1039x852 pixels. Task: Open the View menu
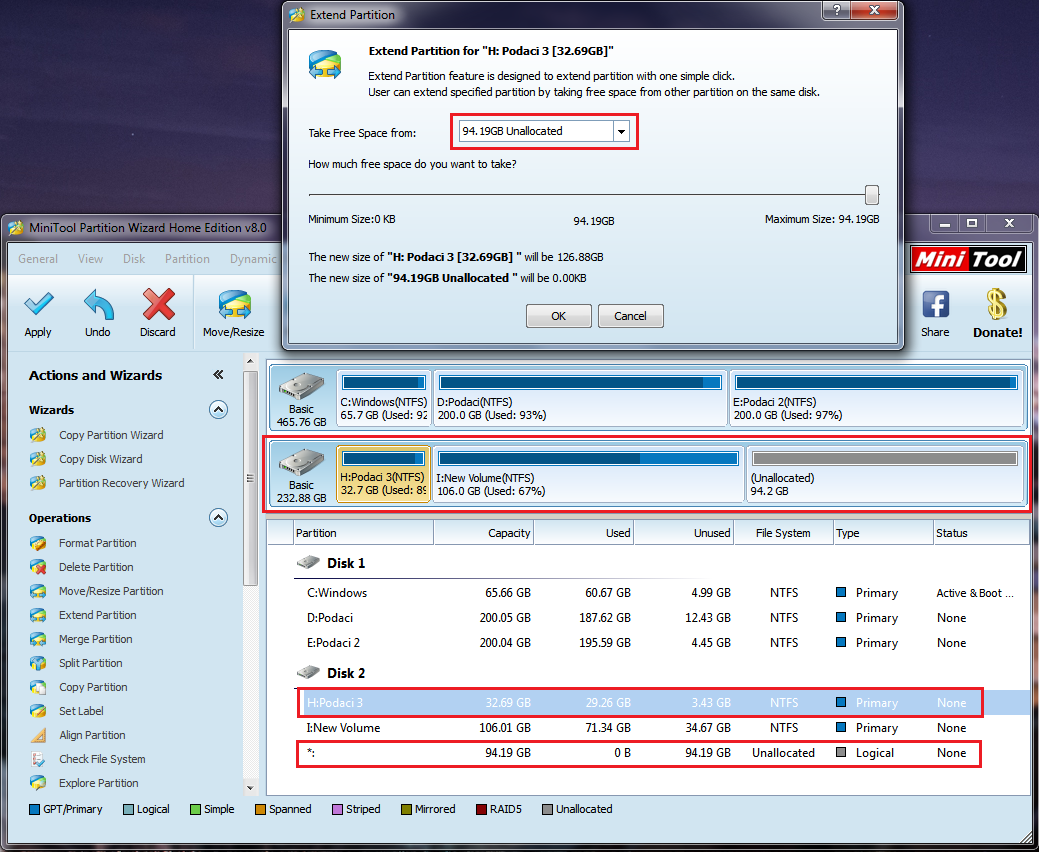click(90, 259)
